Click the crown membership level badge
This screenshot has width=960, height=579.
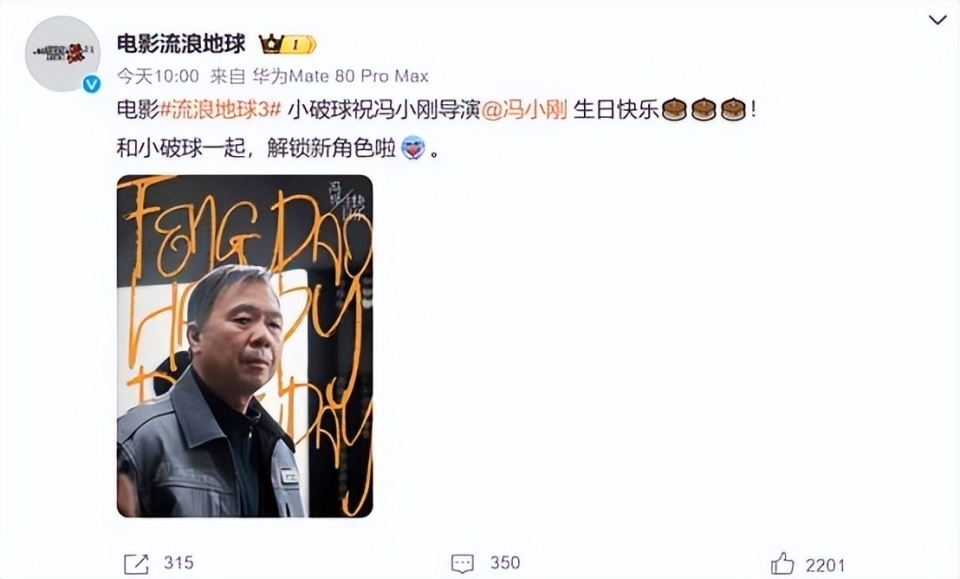coord(288,45)
